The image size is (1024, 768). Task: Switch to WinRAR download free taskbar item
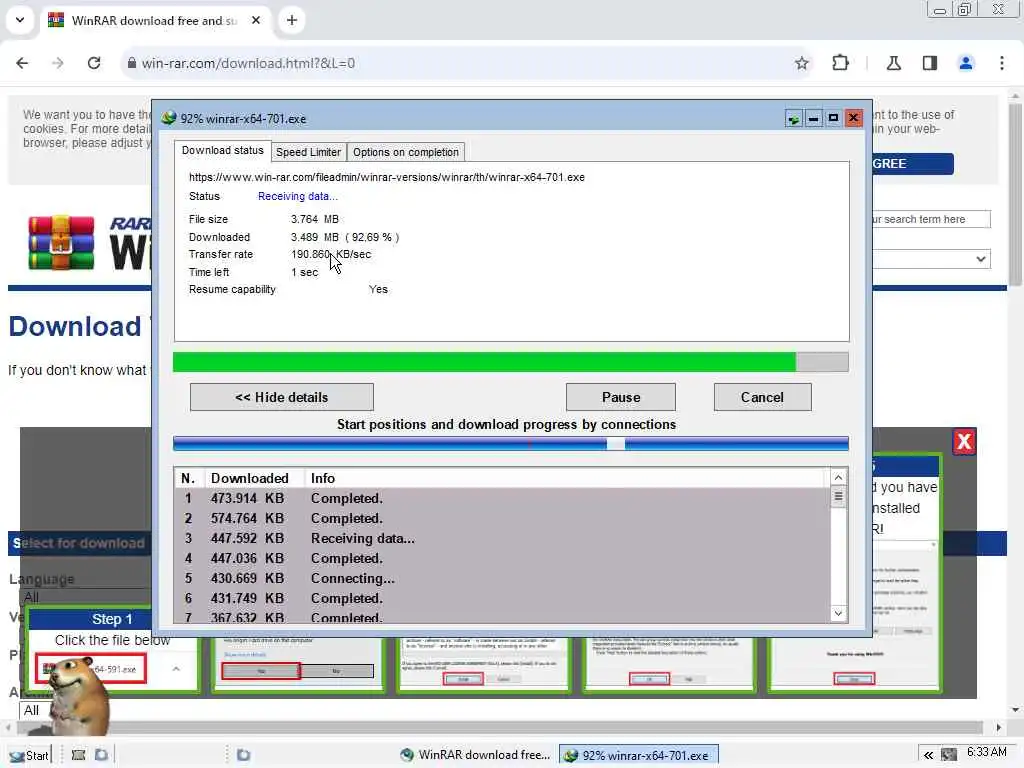pos(475,755)
